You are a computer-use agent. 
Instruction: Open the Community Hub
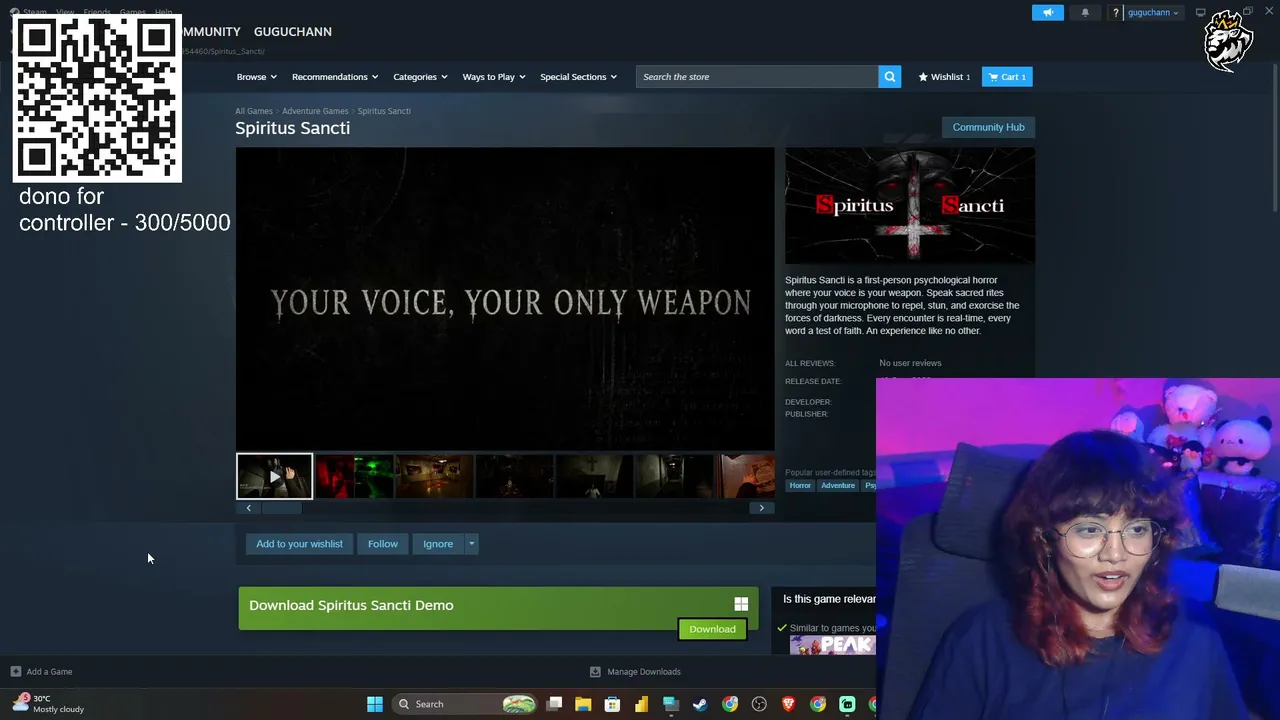point(988,127)
